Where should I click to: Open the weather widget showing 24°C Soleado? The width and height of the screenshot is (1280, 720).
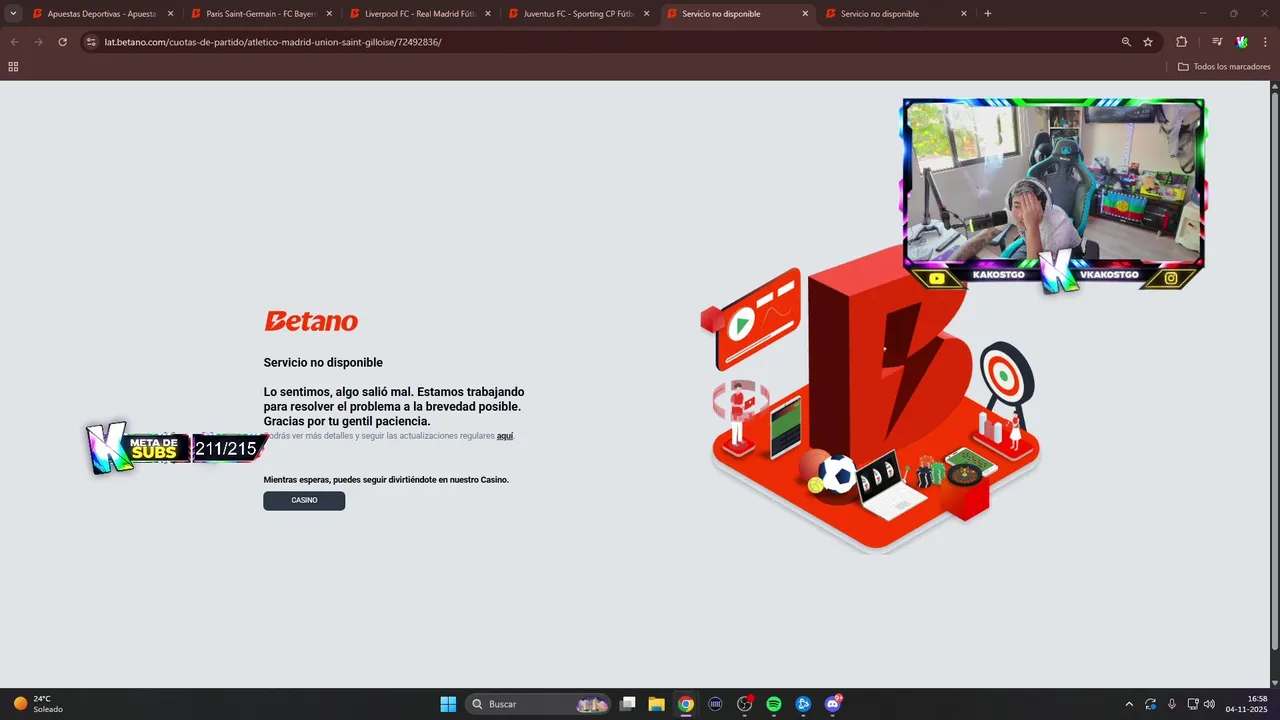(x=38, y=704)
